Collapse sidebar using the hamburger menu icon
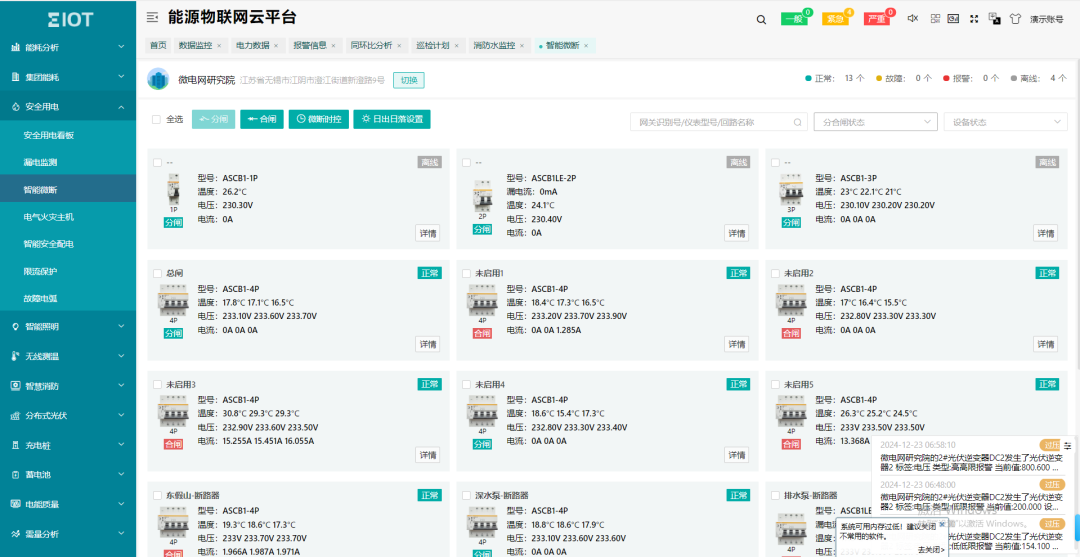 (x=152, y=18)
